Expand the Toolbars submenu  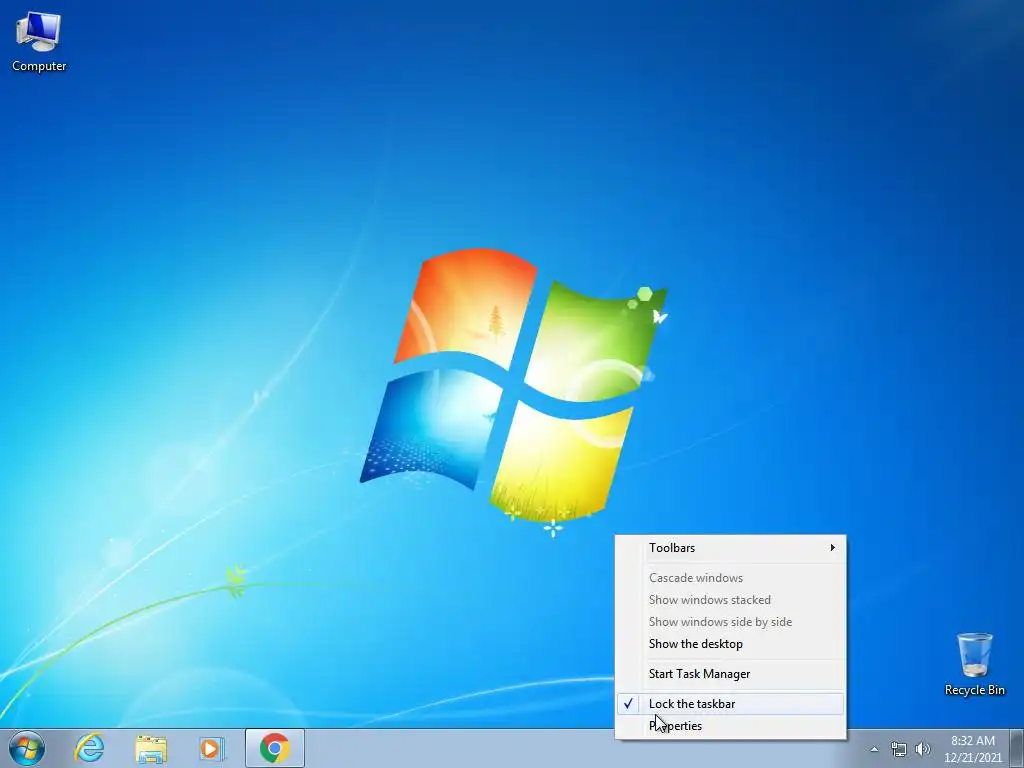730,548
